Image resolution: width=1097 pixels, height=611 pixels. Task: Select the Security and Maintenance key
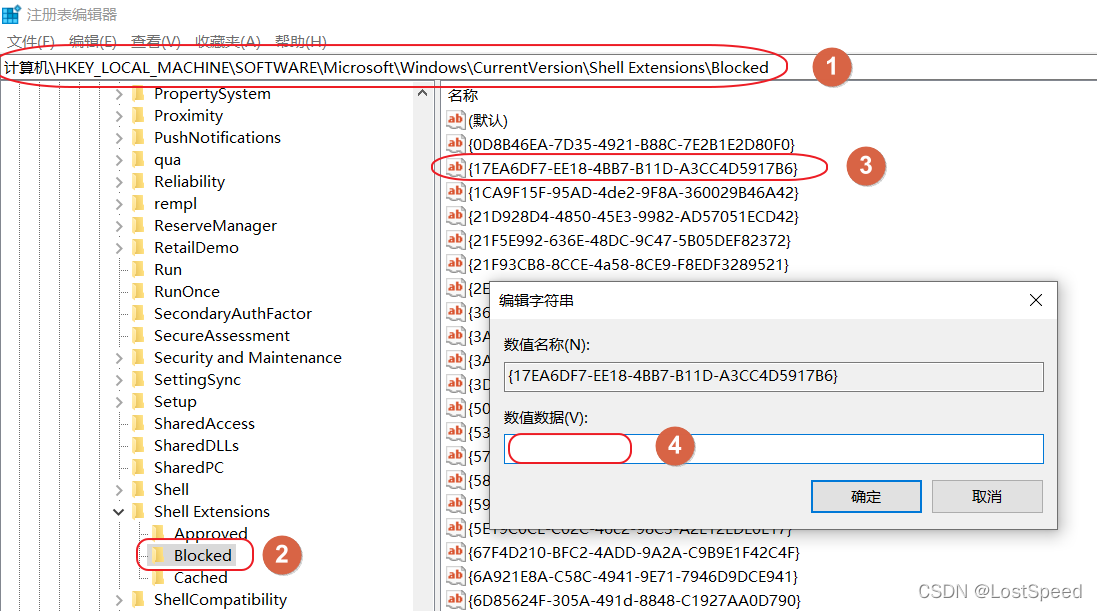tap(248, 358)
